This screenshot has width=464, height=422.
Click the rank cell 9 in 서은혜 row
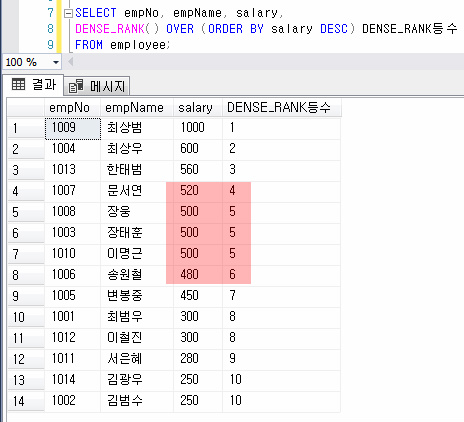coord(281,359)
